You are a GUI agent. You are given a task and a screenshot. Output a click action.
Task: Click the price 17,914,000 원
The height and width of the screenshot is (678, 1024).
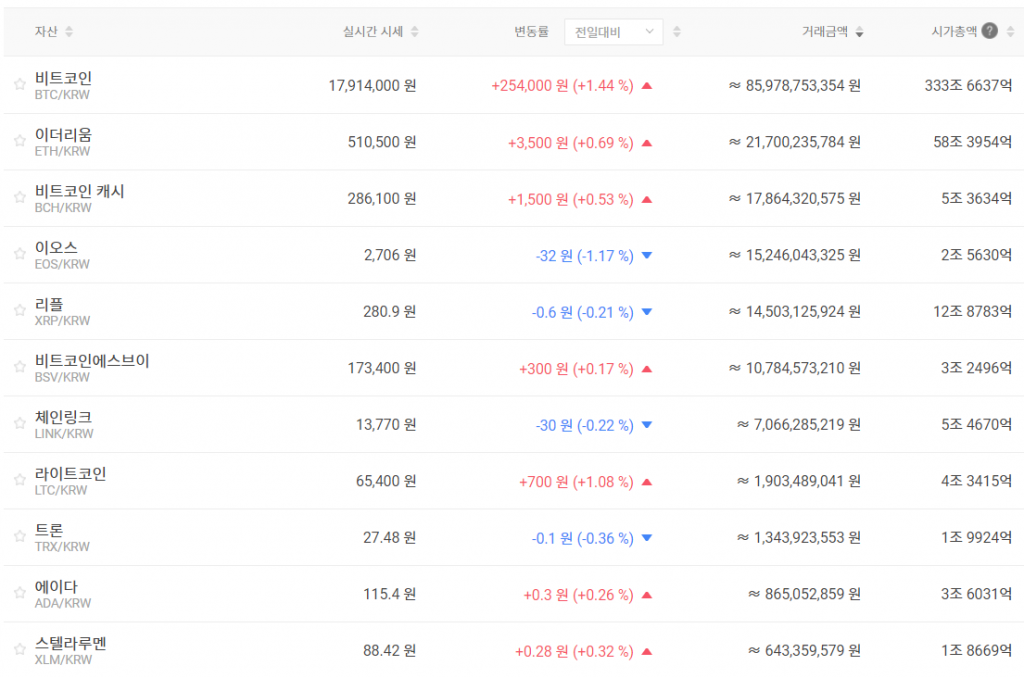click(372, 86)
